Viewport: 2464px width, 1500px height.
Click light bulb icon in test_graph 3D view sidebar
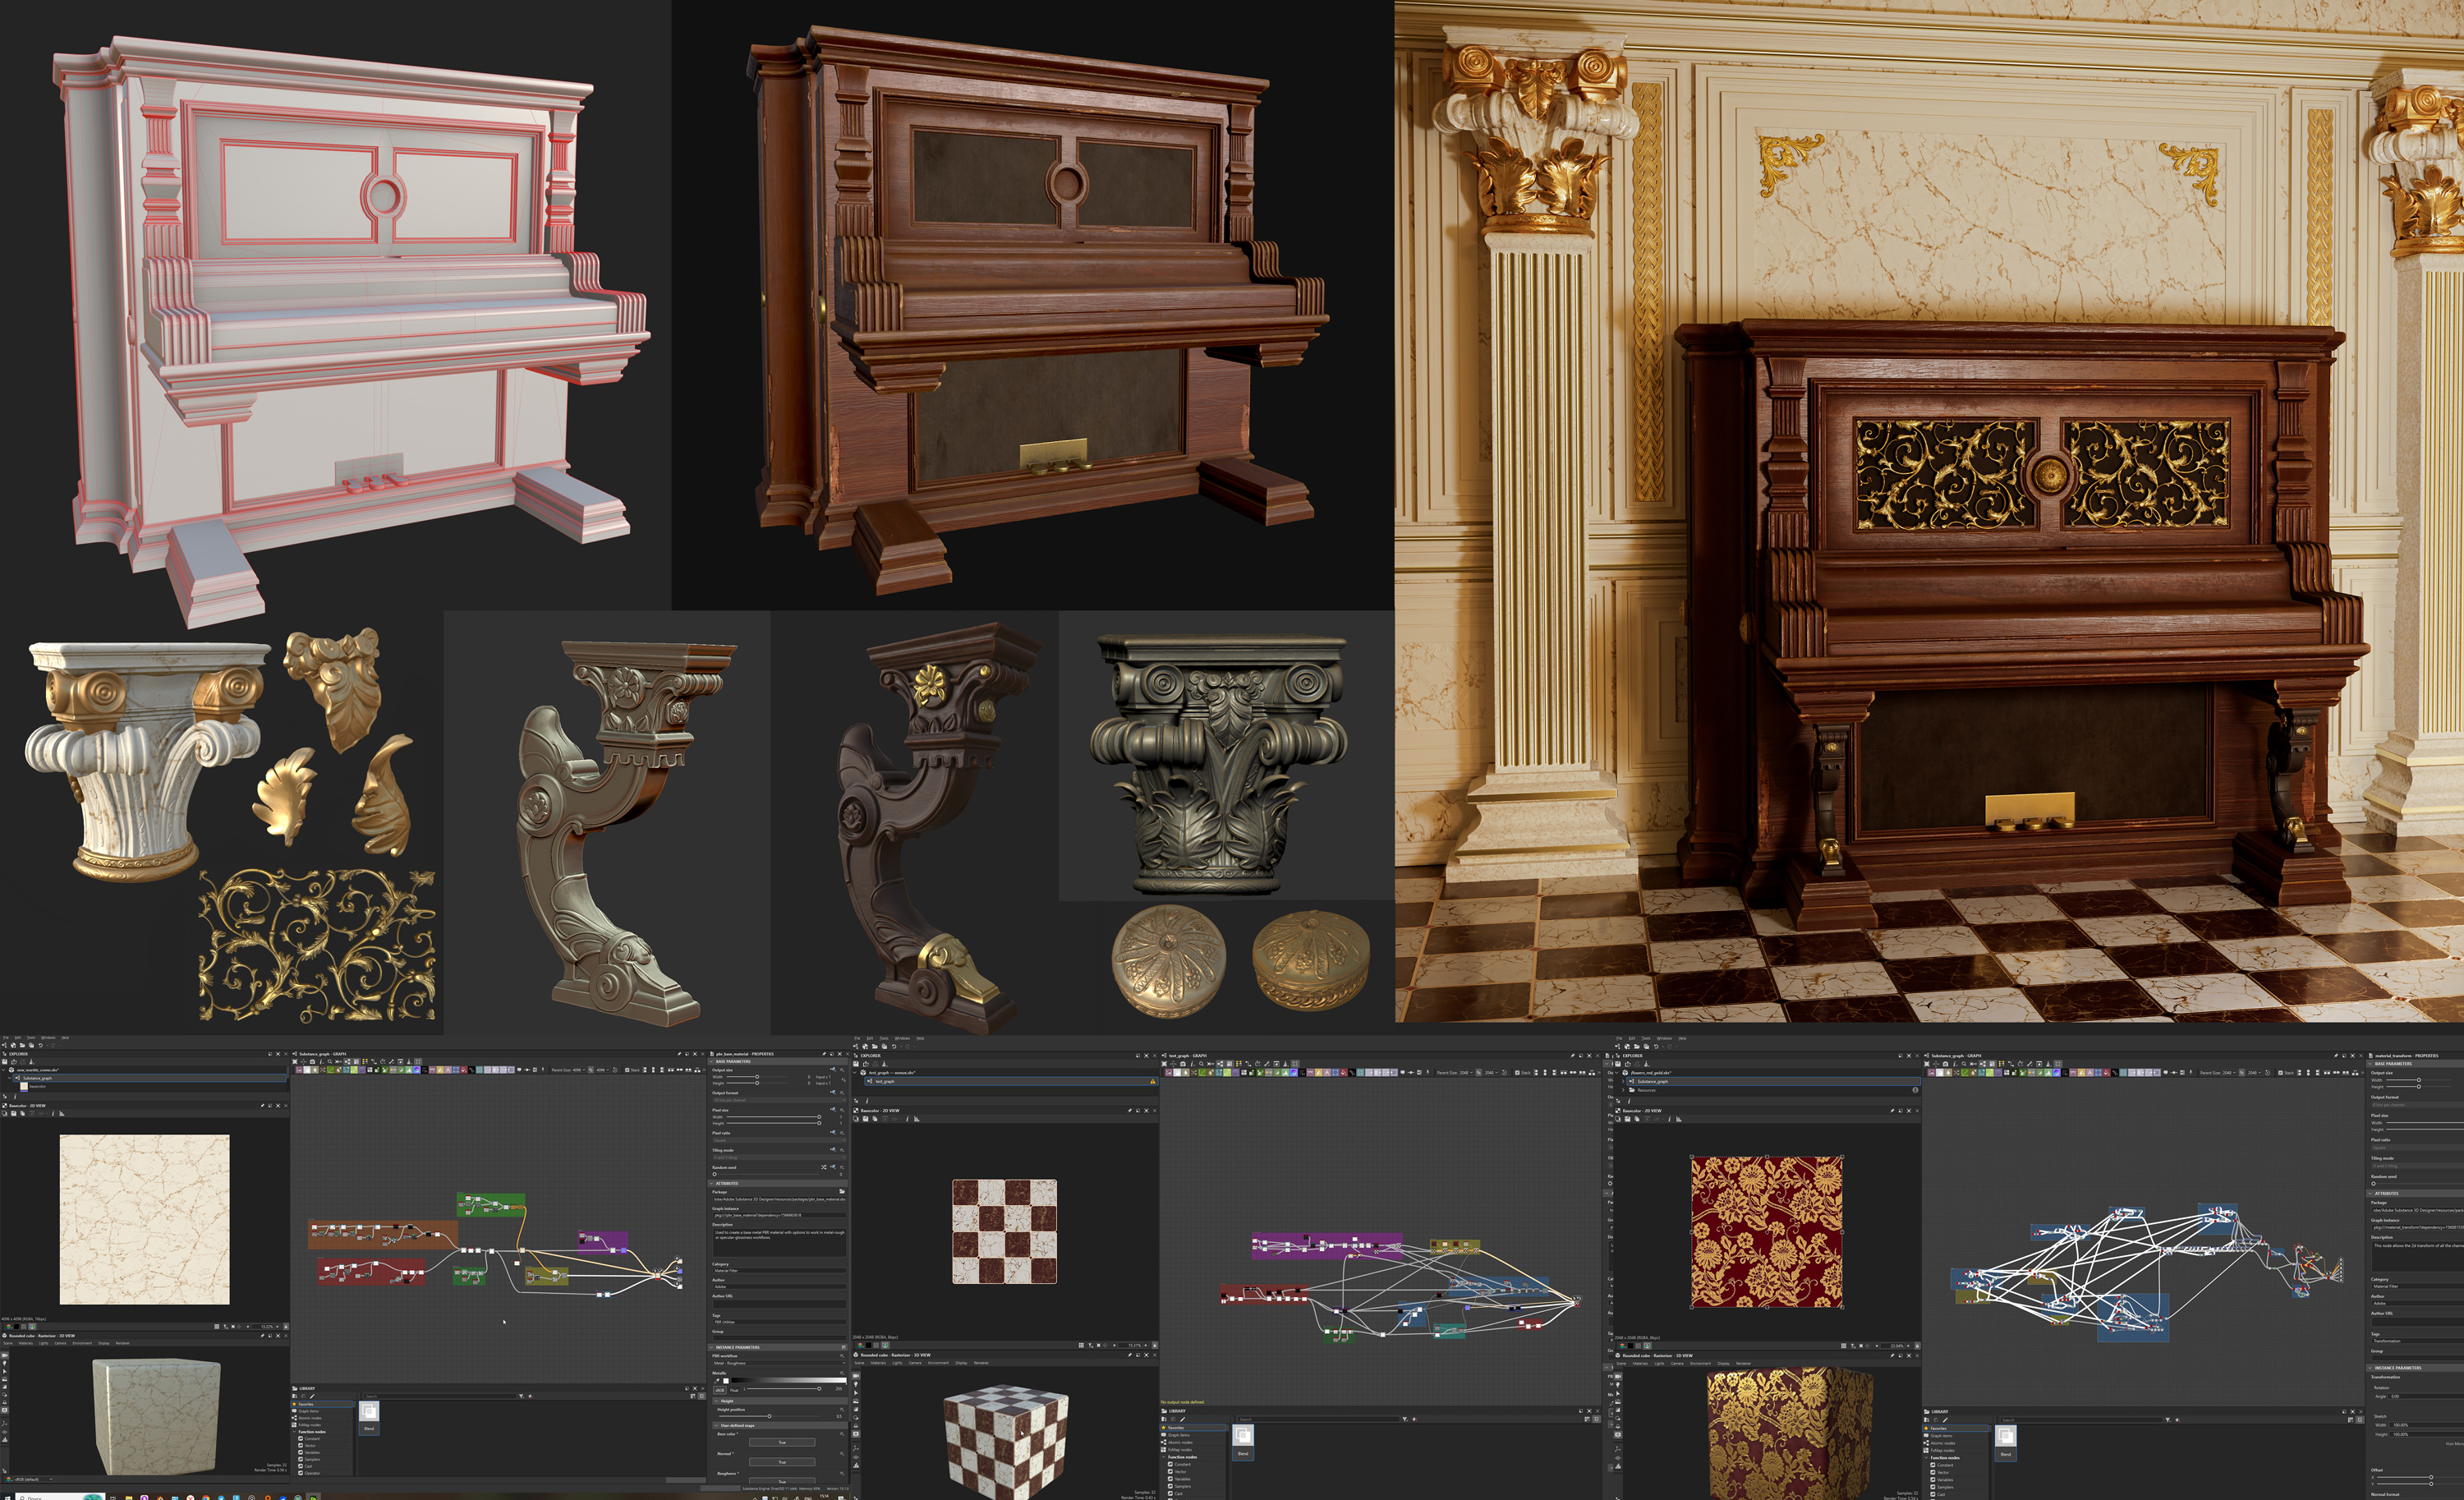point(856,1384)
